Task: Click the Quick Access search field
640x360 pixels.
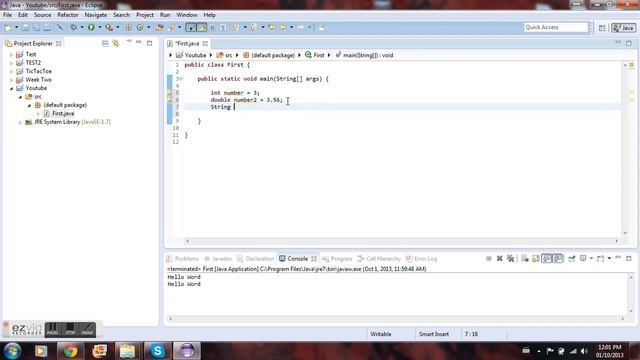Action: pyautogui.click(x=556, y=27)
